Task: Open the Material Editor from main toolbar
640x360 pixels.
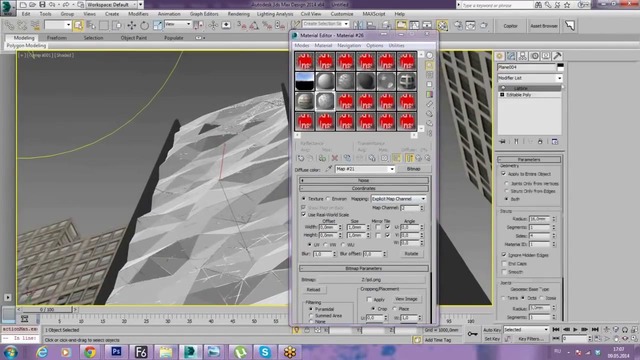Action: 443,25
